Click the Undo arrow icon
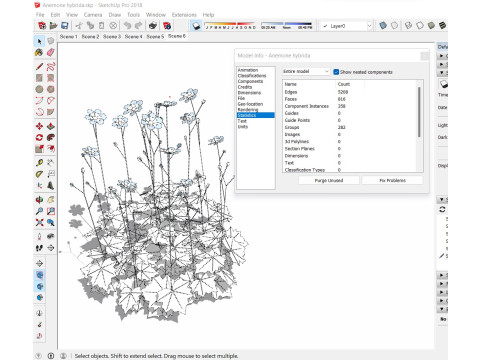This screenshot has width=480, height=360. tap(127, 25)
